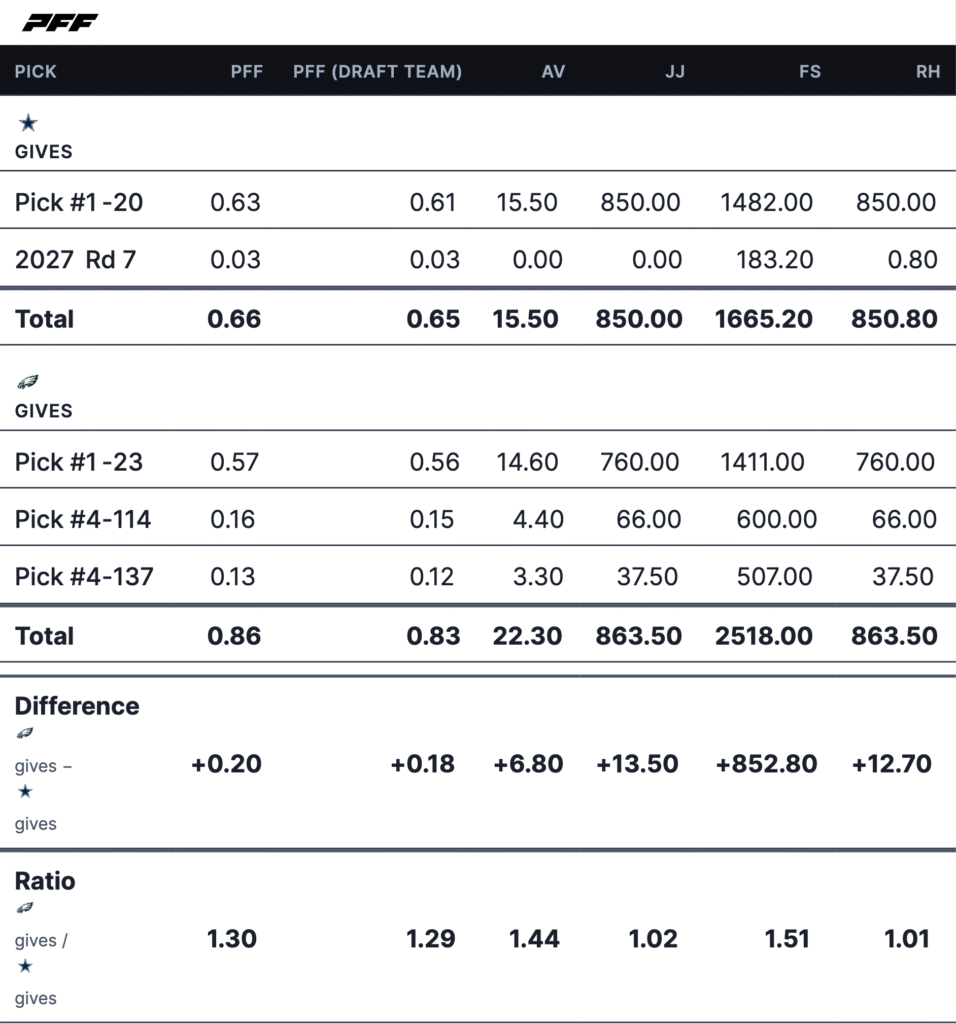Click the Ratio row heading
This screenshot has width=956, height=1024.
[45, 881]
